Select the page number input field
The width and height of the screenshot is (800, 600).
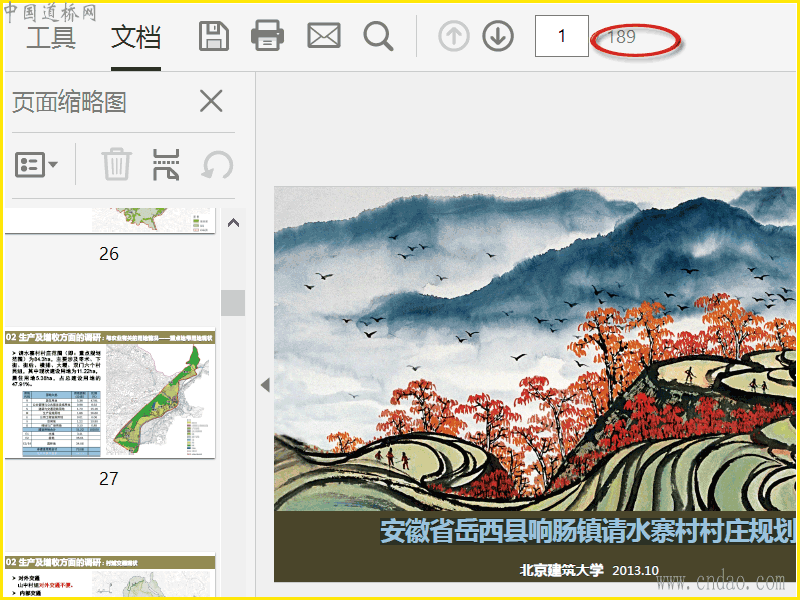tap(562, 36)
